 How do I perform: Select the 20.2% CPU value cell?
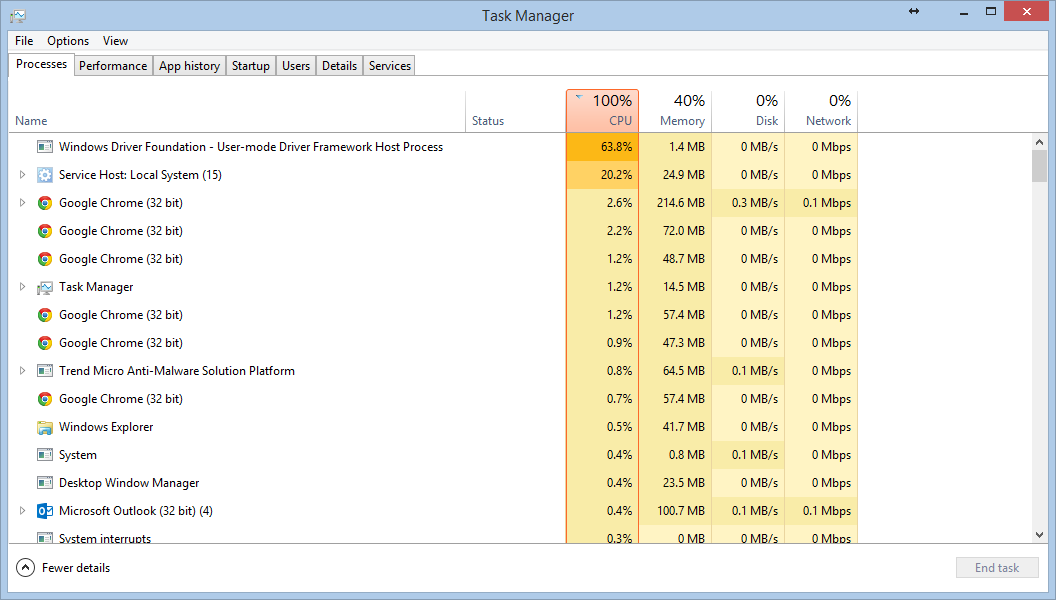[x=602, y=175]
